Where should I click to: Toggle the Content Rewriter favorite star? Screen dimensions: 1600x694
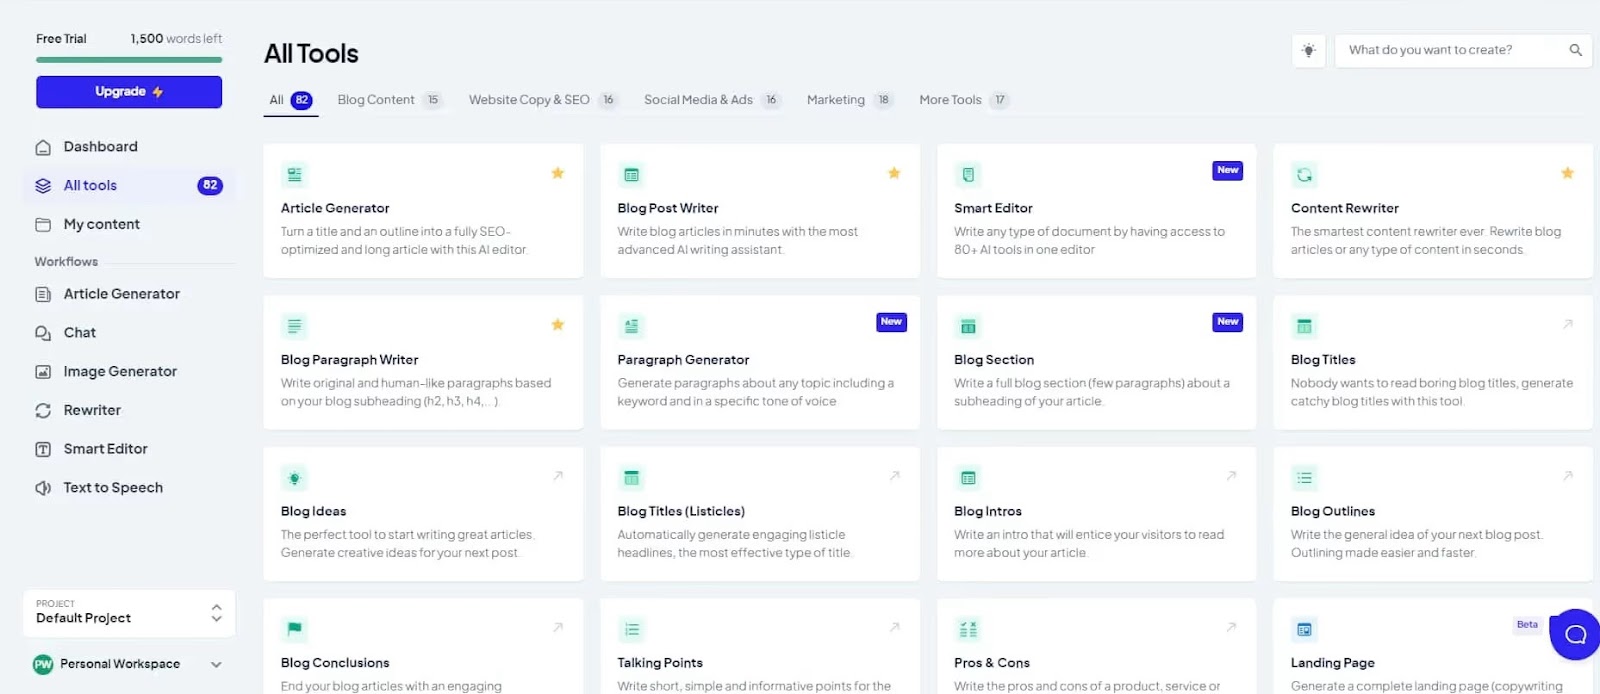(1567, 173)
